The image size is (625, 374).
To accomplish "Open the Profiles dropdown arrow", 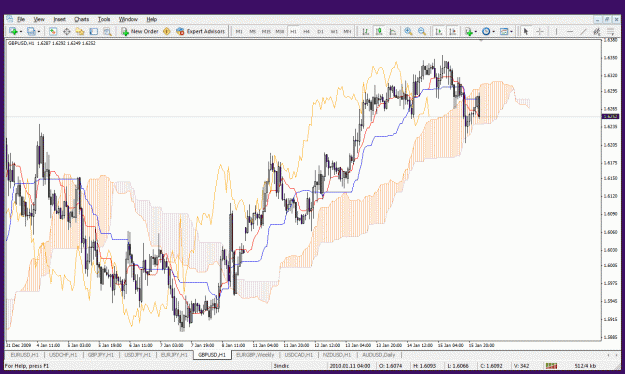I will click(x=38, y=31).
